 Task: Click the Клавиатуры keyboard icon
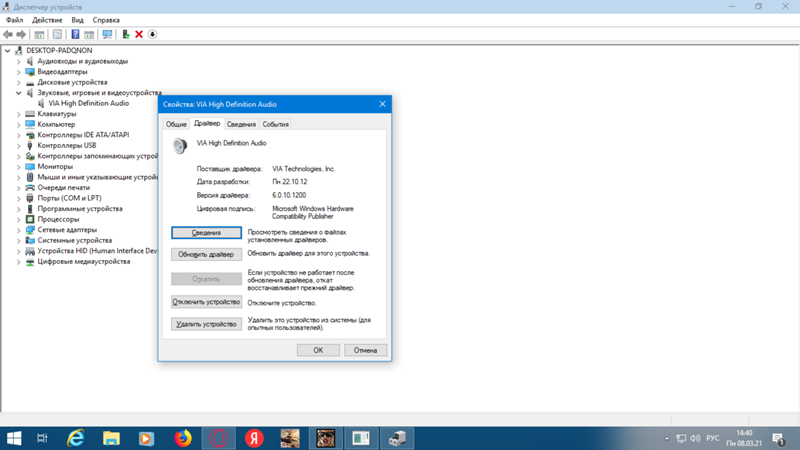[x=30, y=114]
